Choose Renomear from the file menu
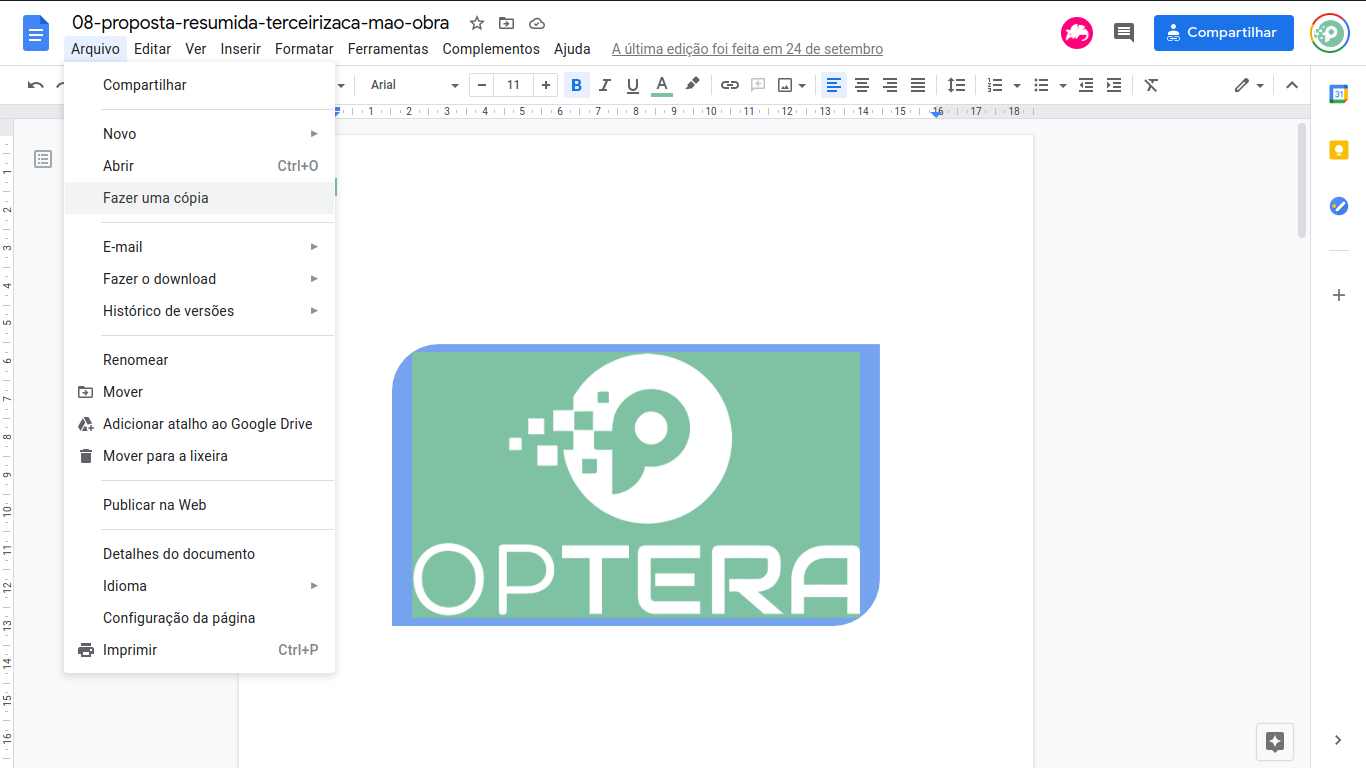Image resolution: width=1366 pixels, height=768 pixels. pyautogui.click(x=199, y=360)
